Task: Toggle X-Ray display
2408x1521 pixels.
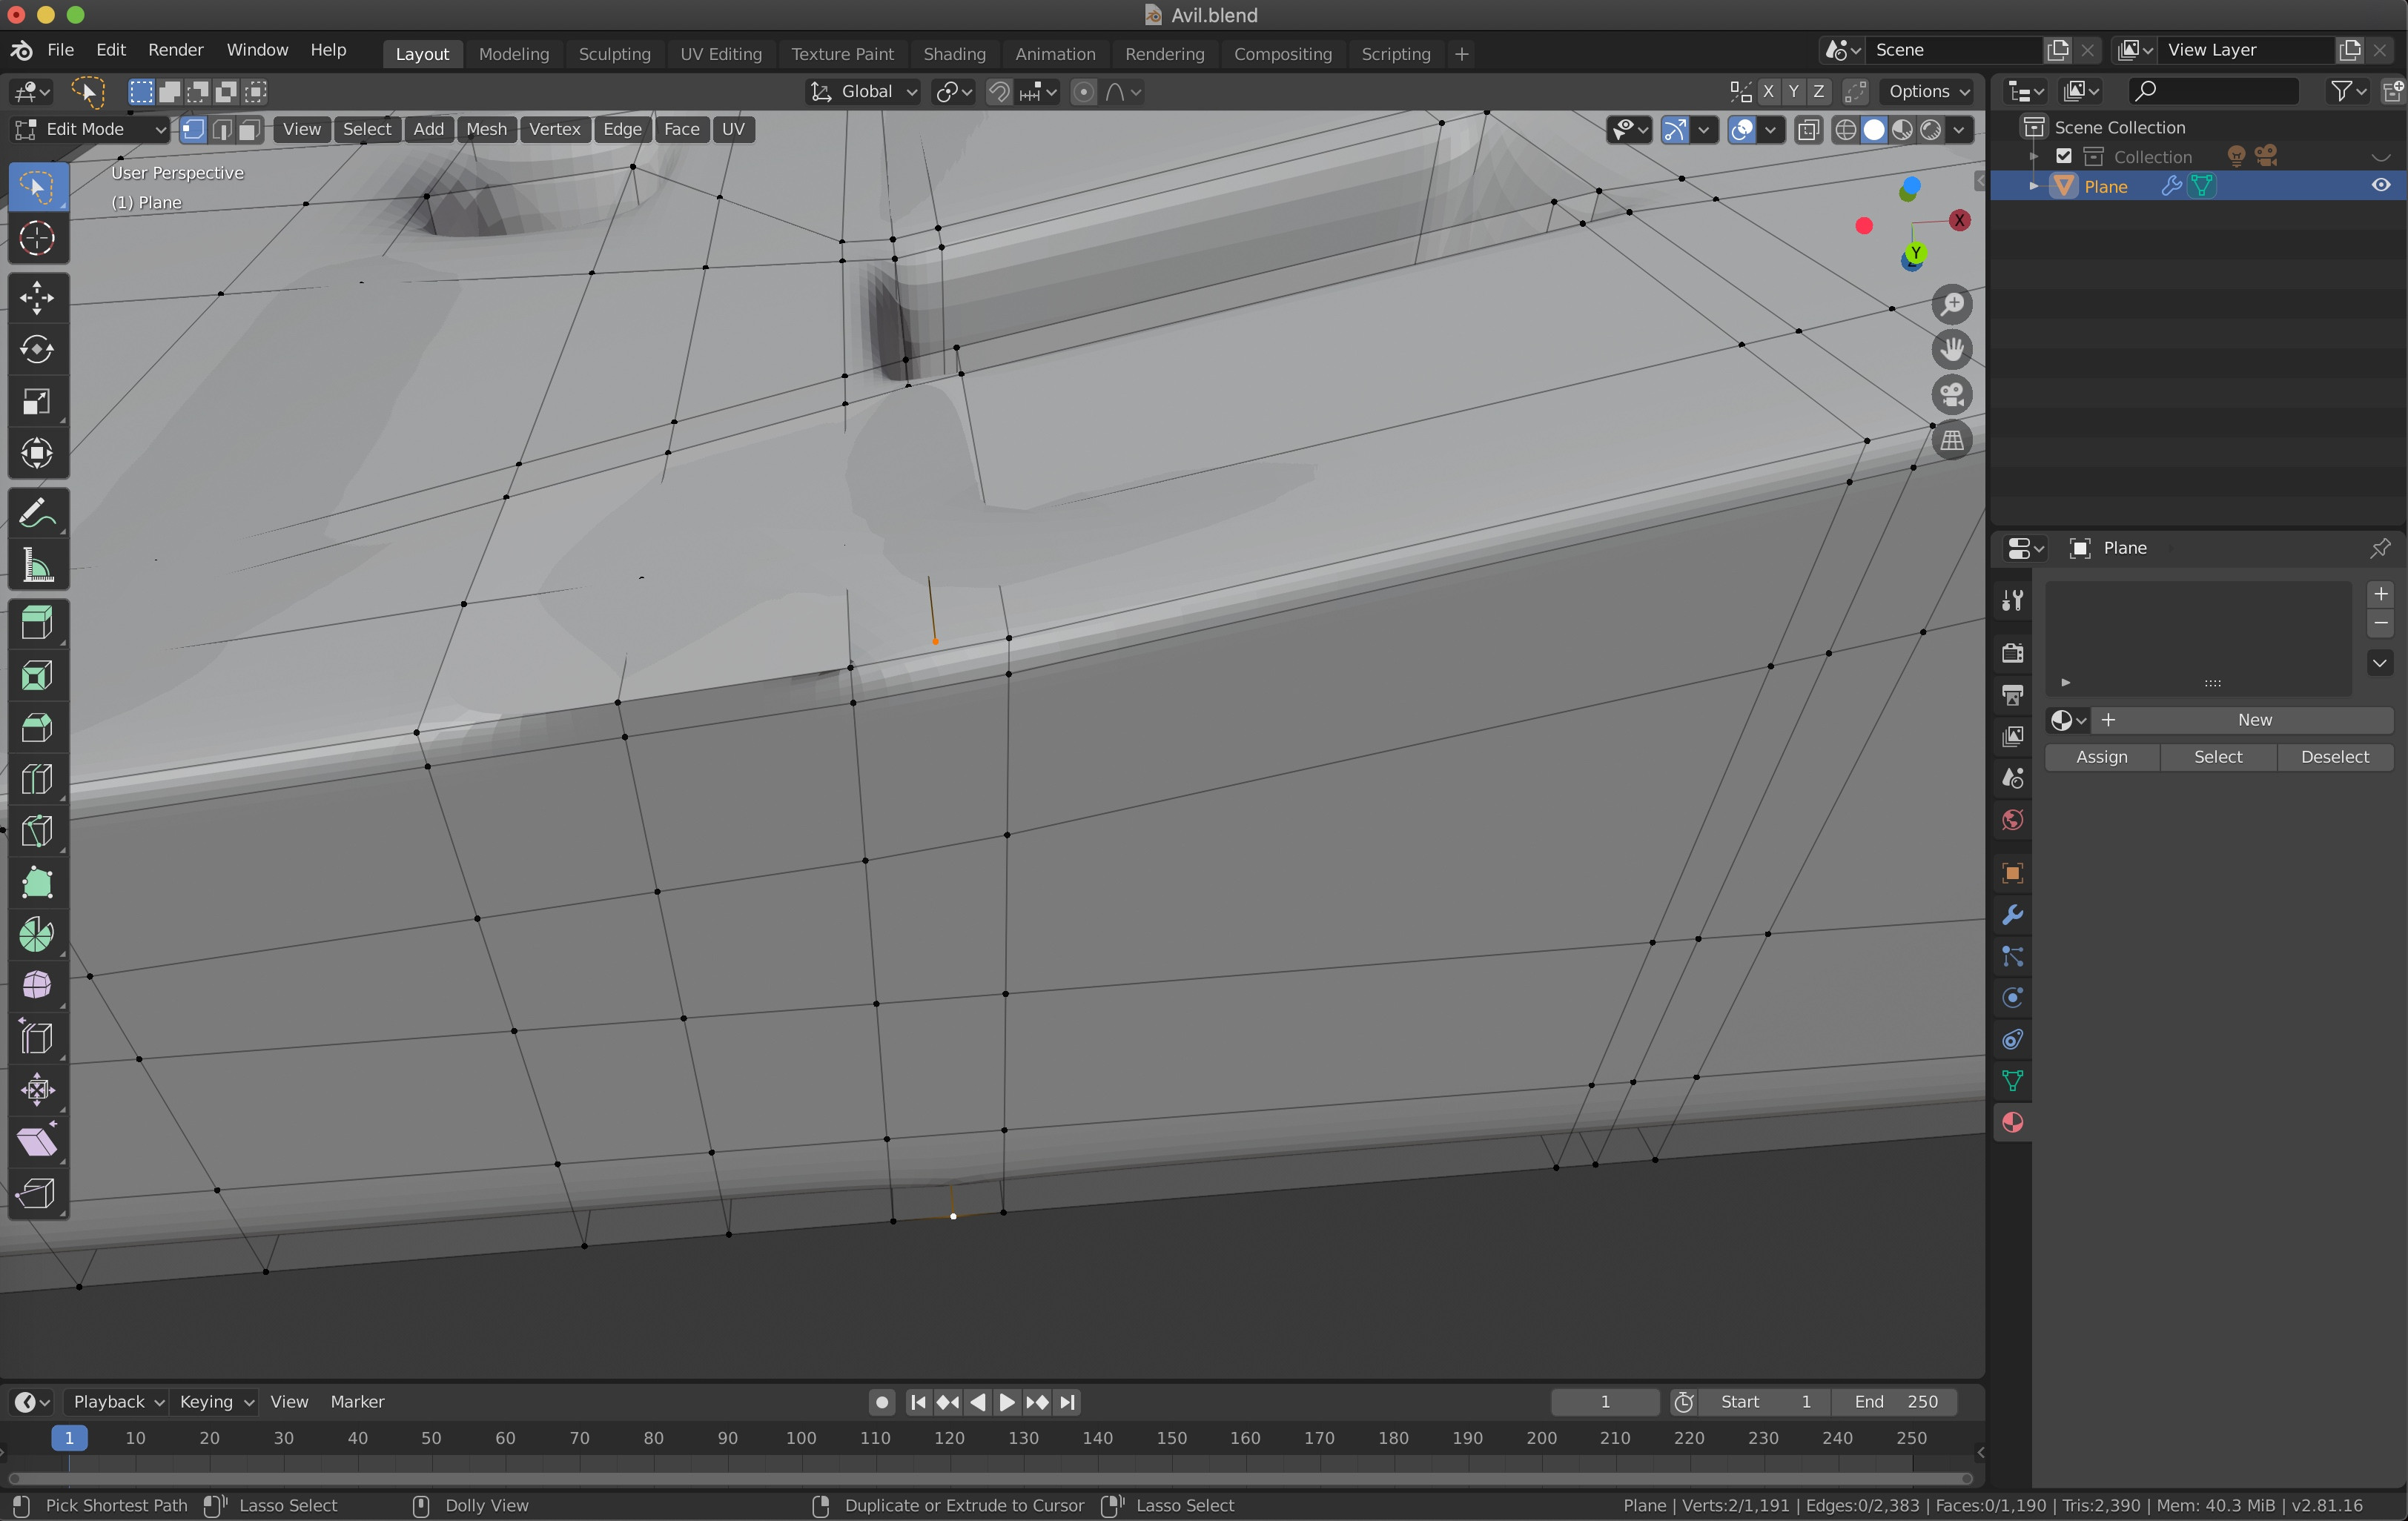Action: coord(1808,130)
